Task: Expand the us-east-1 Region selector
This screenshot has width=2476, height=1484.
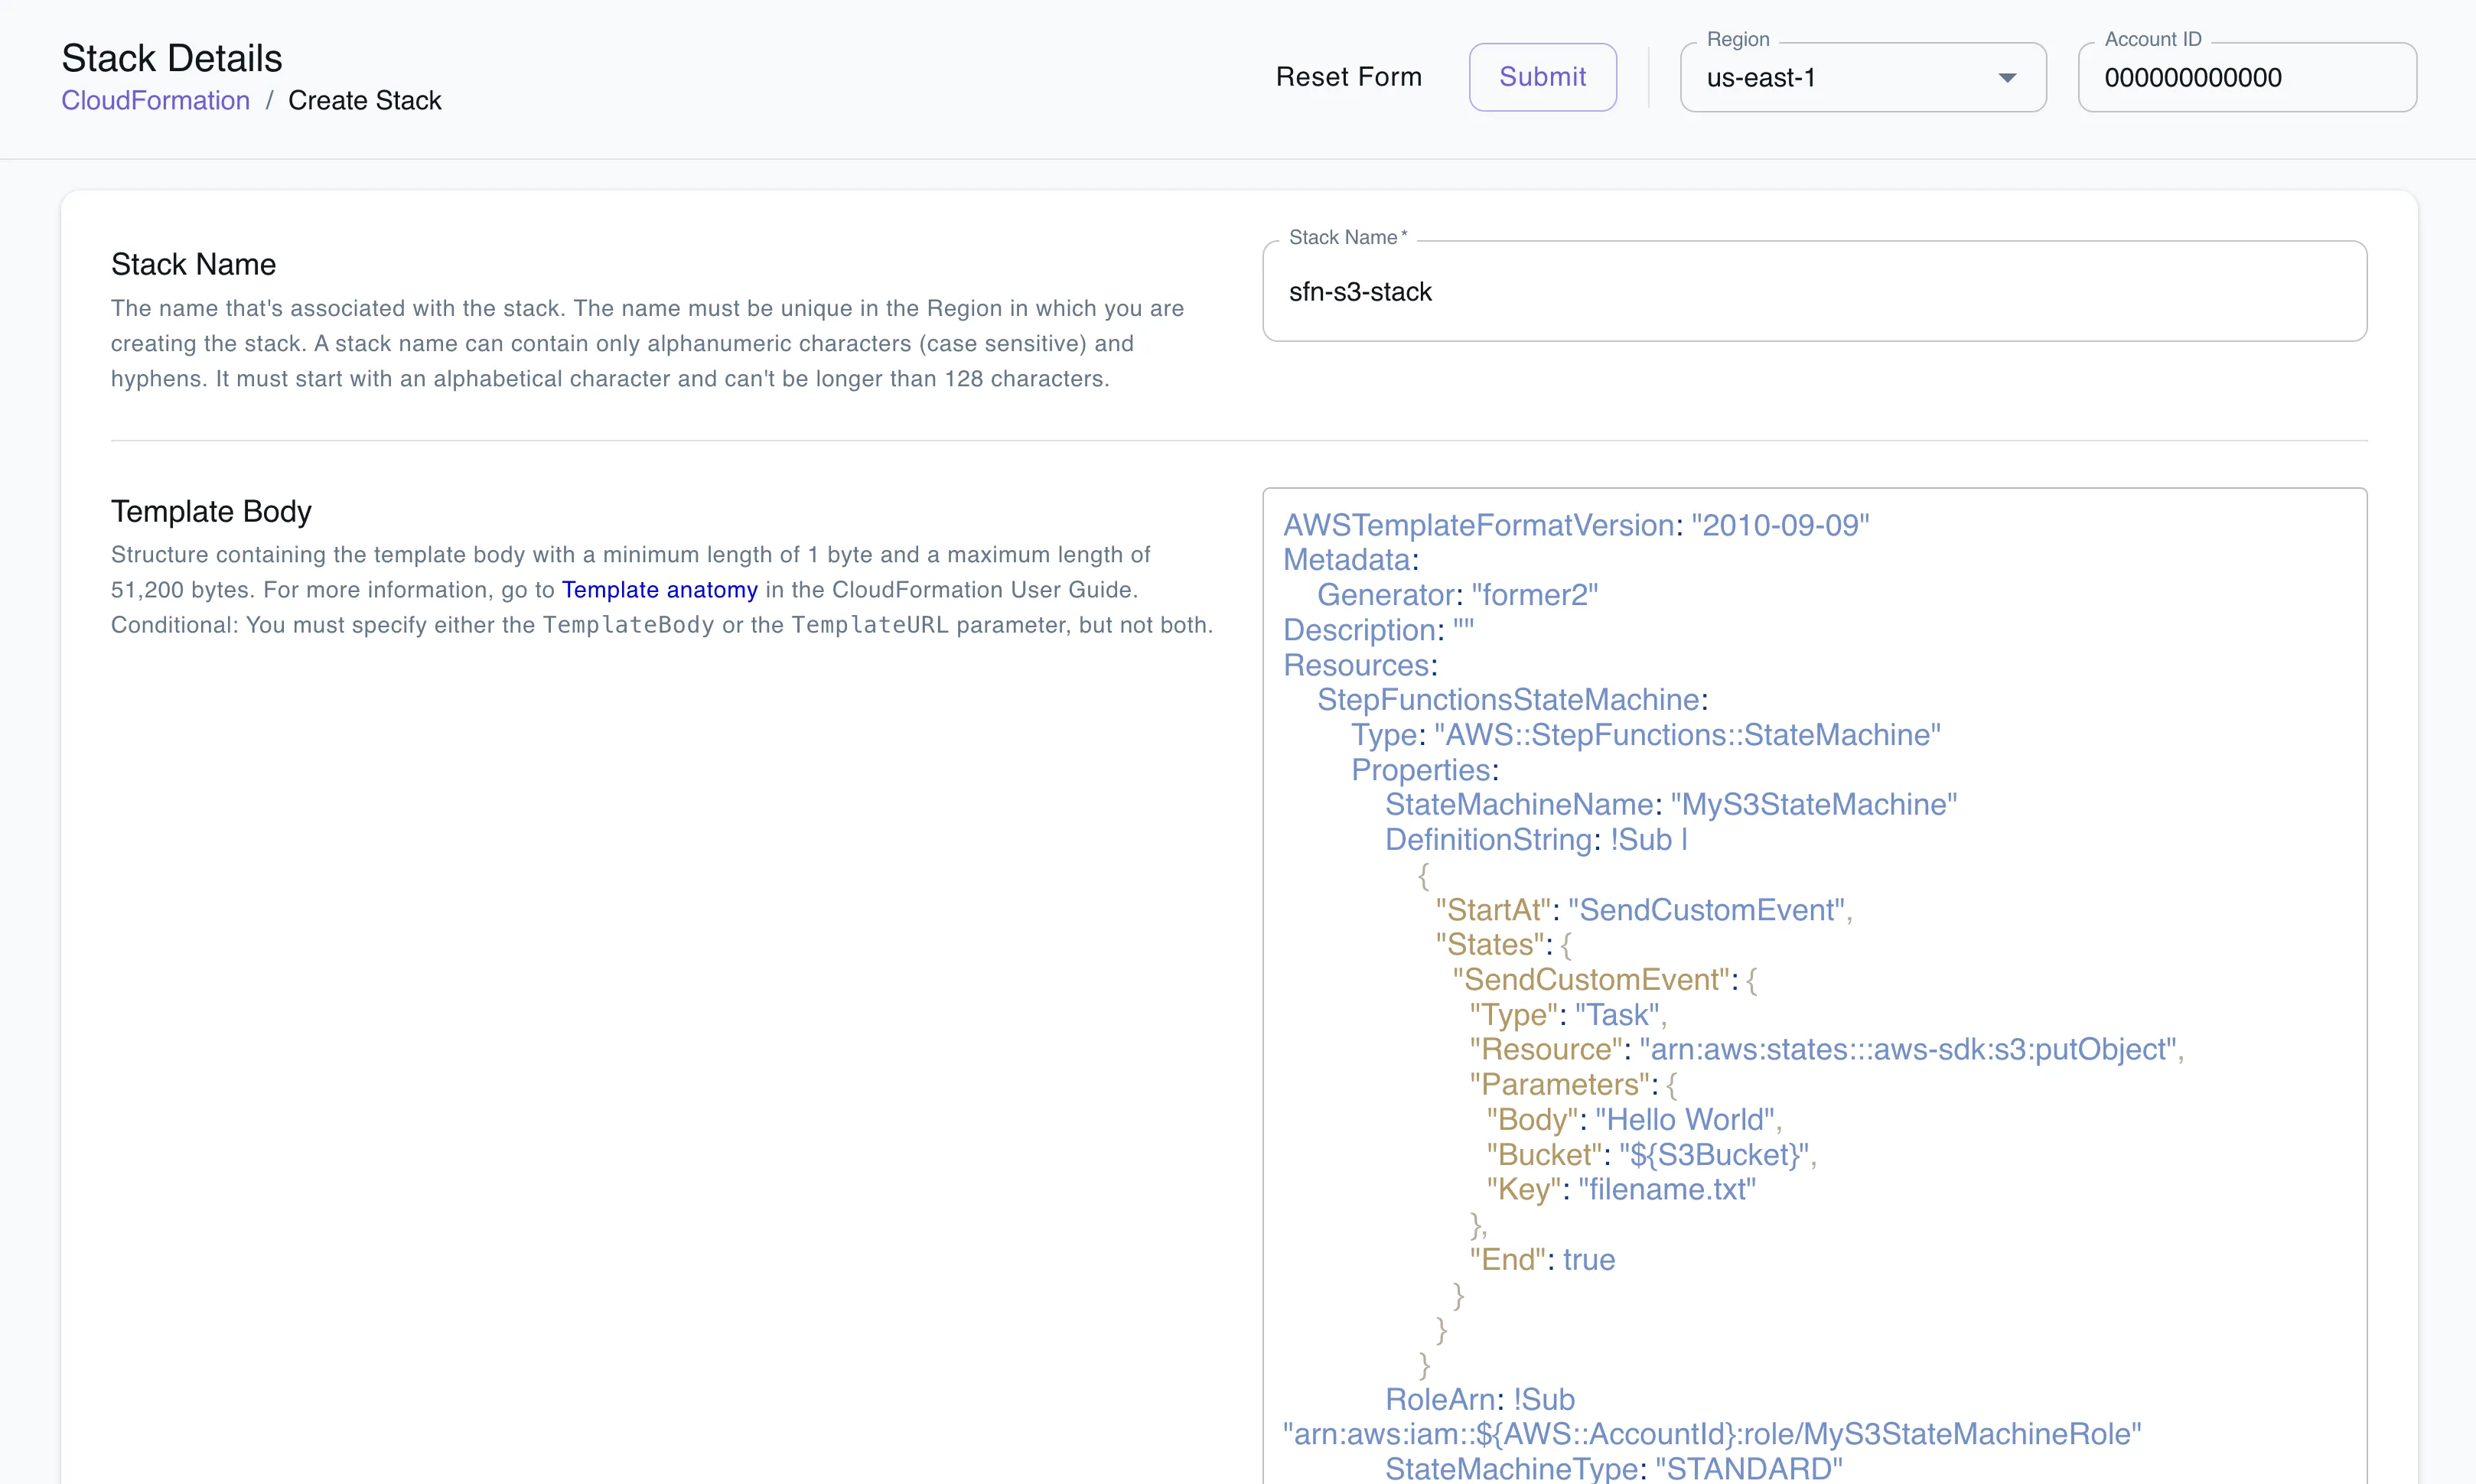Action: pos(1863,77)
